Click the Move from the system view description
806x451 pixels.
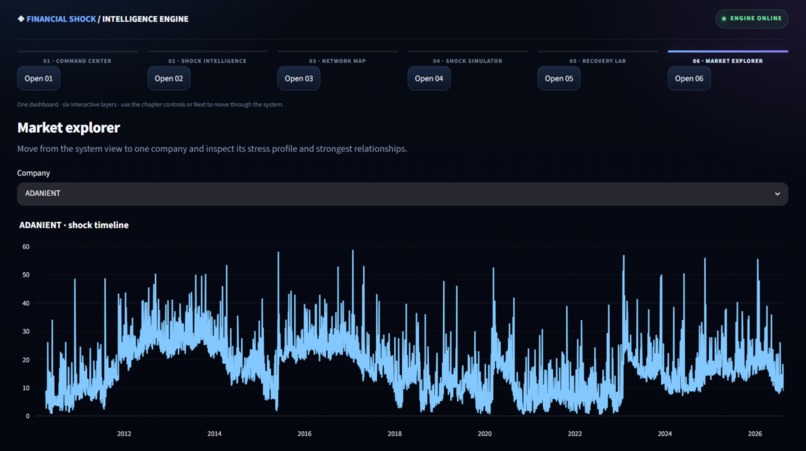212,149
